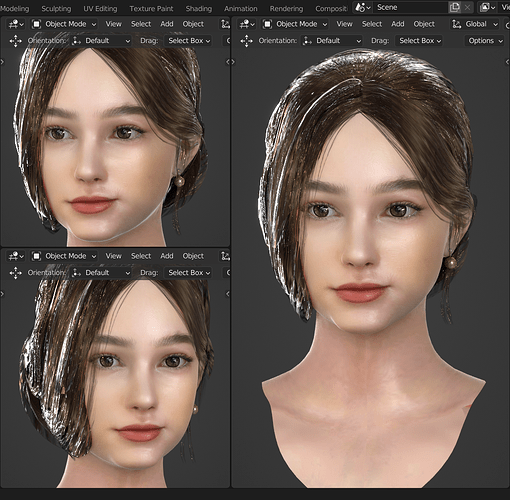This screenshot has height=500, width=510.
Task: Expand the sidebar arrow in bottom-left viewport
Action: pos(228,294)
